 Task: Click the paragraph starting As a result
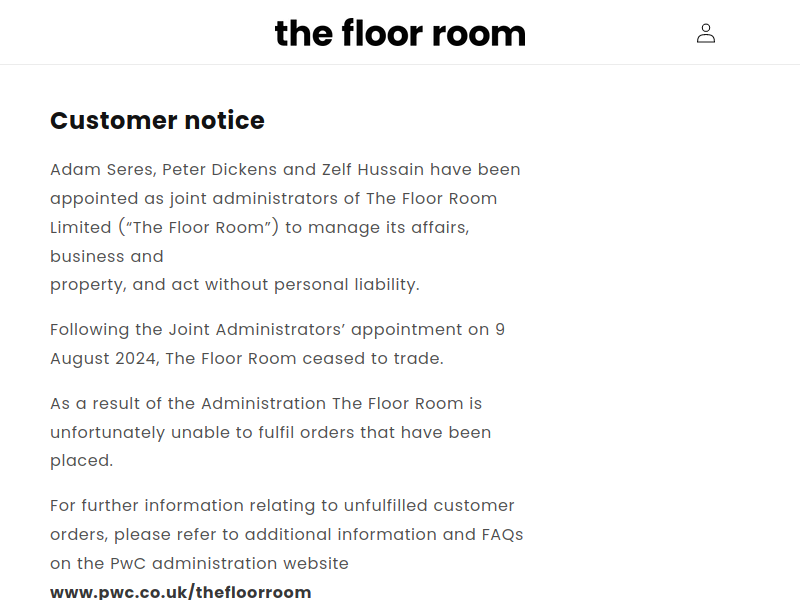tap(270, 432)
